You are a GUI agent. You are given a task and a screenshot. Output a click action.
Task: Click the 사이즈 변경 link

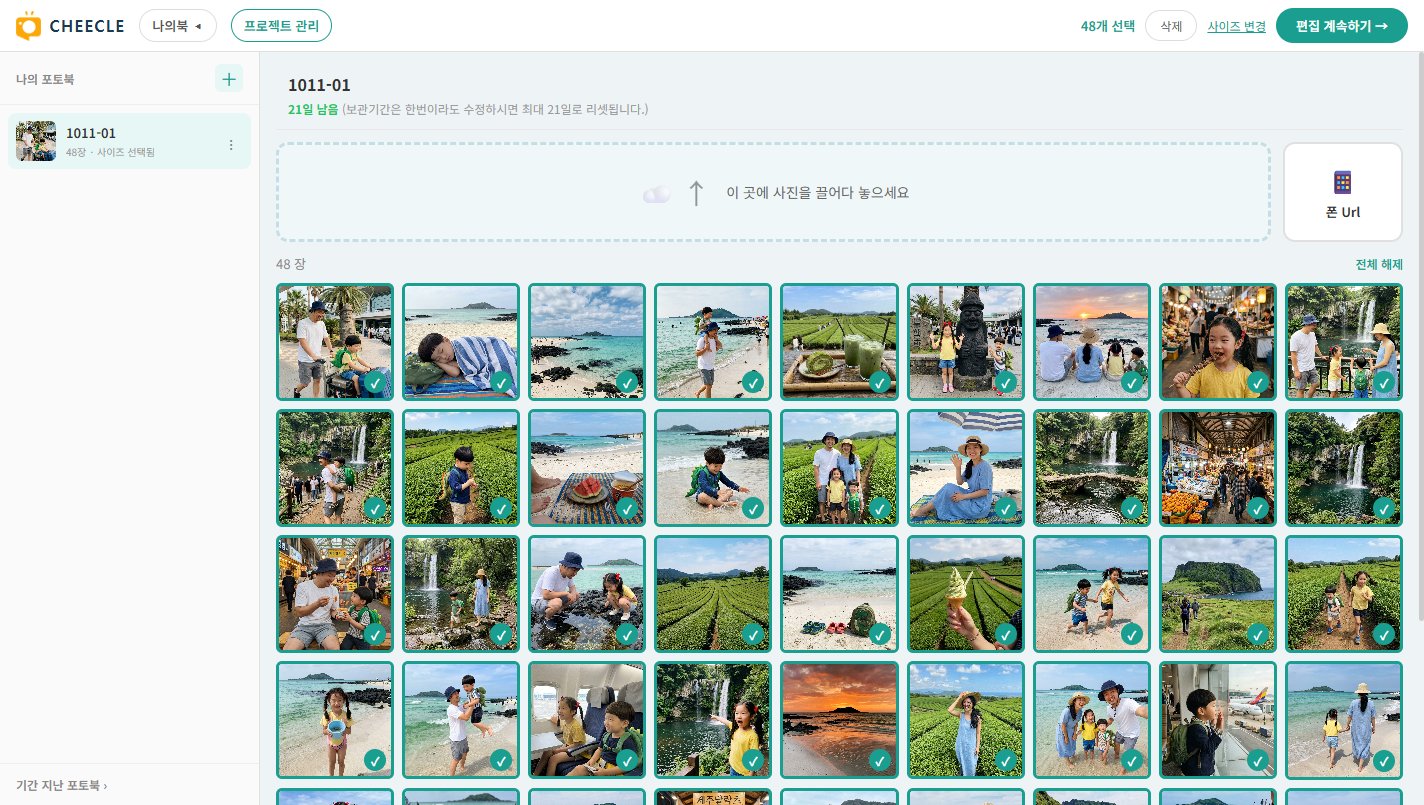(x=1236, y=26)
